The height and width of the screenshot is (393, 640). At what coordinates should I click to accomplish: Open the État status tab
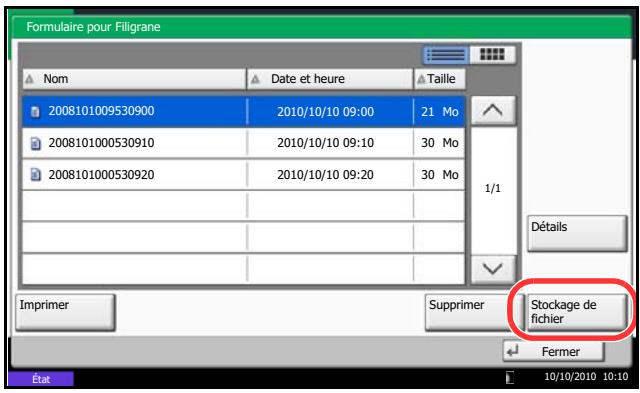tap(41, 379)
